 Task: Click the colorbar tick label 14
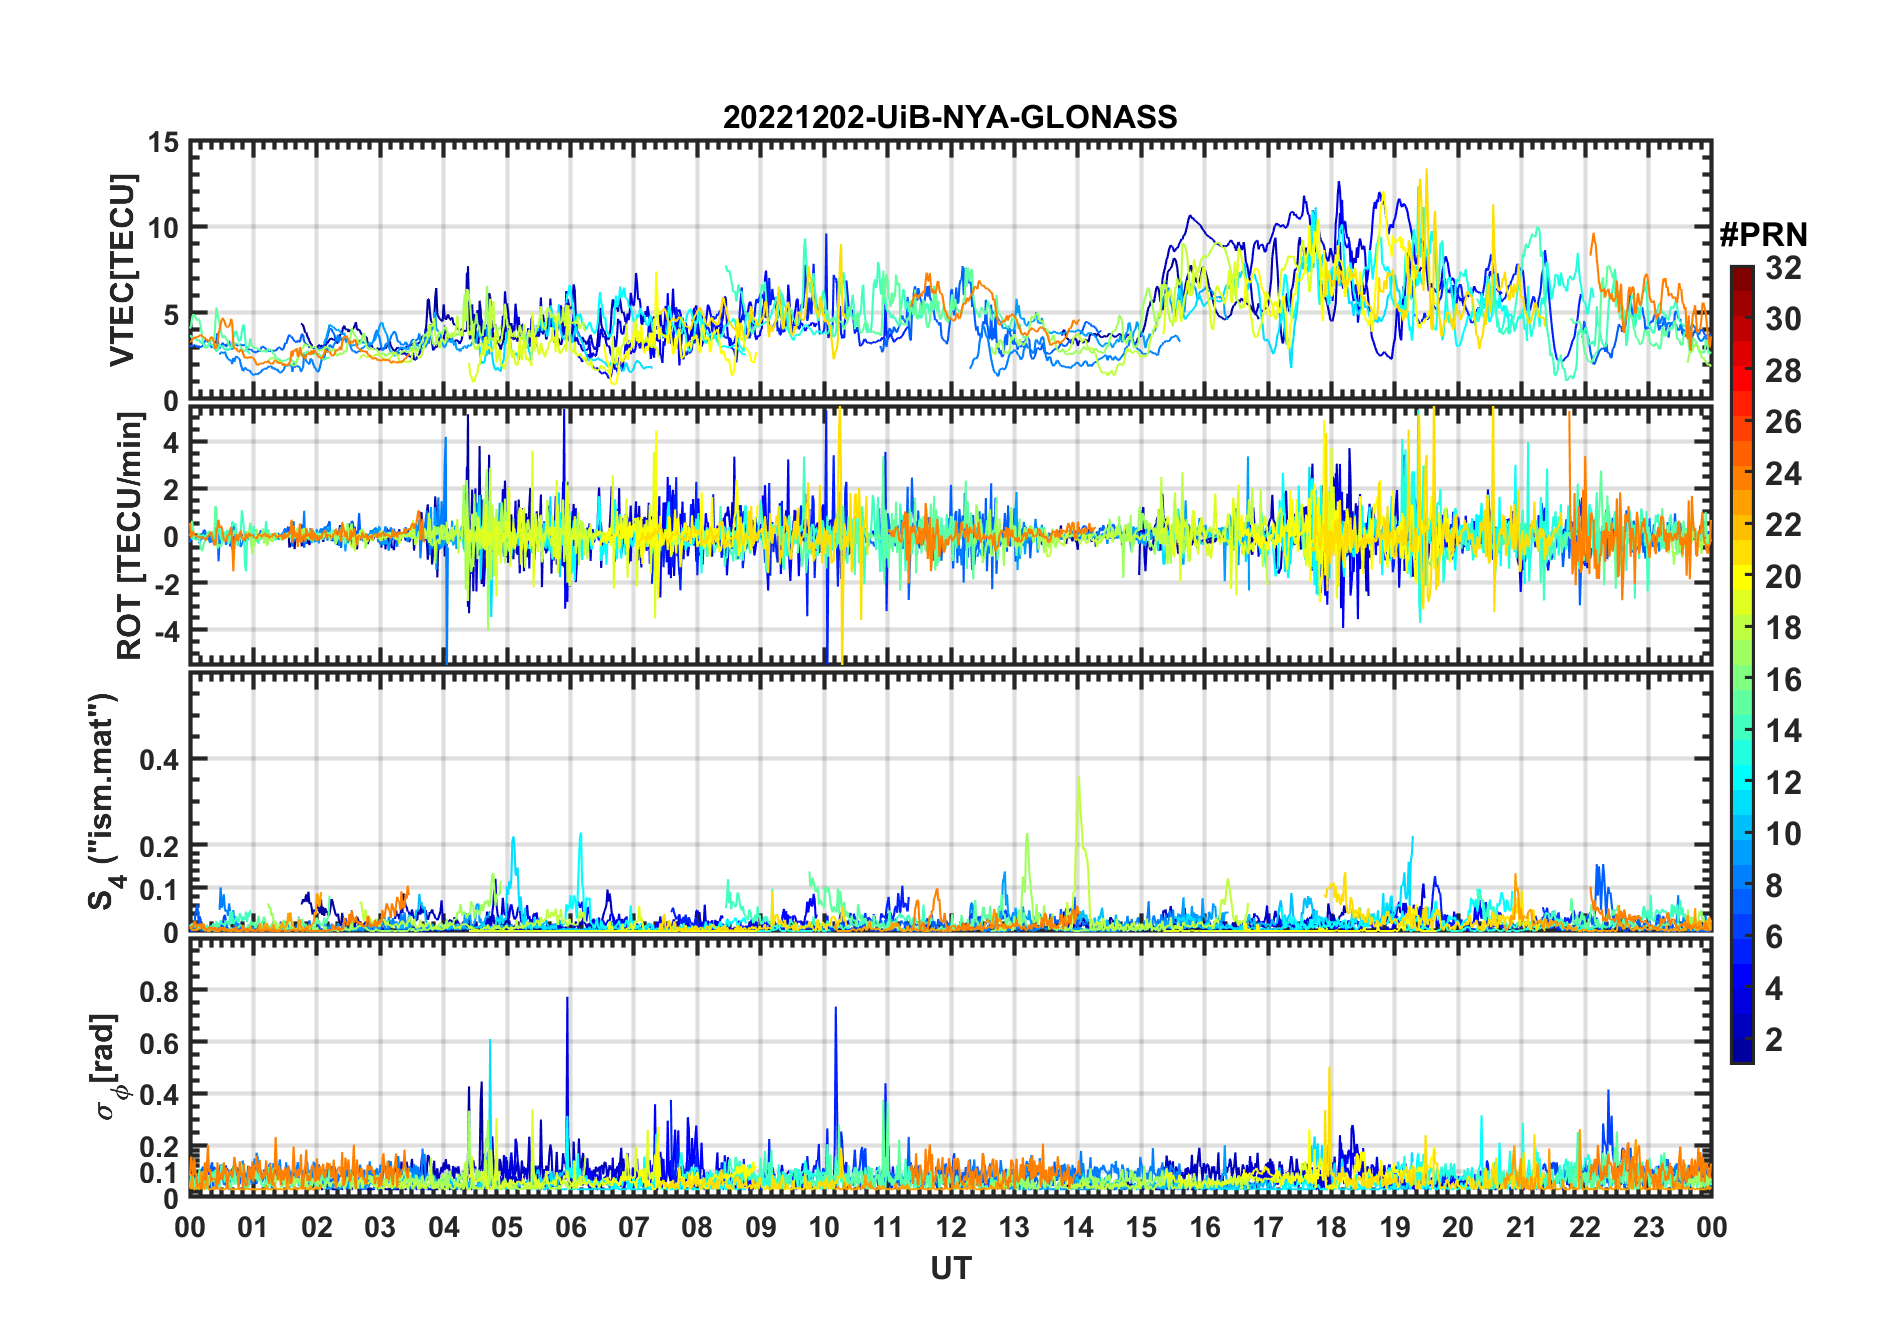(1783, 731)
